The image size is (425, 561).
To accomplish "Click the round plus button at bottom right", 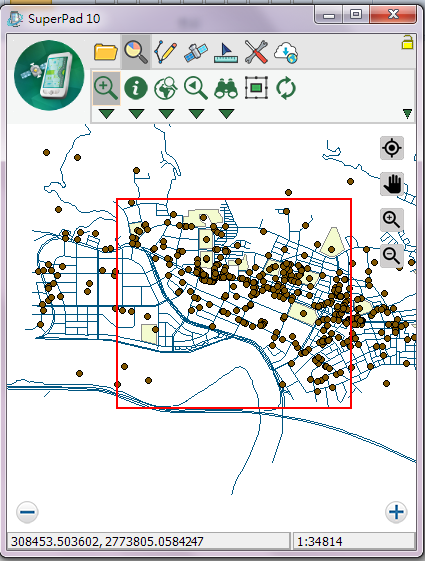I will [396, 512].
